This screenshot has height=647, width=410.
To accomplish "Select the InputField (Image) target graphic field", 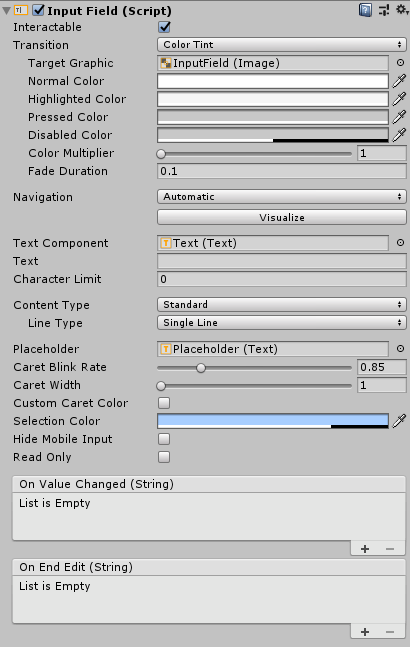I will [273, 63].
